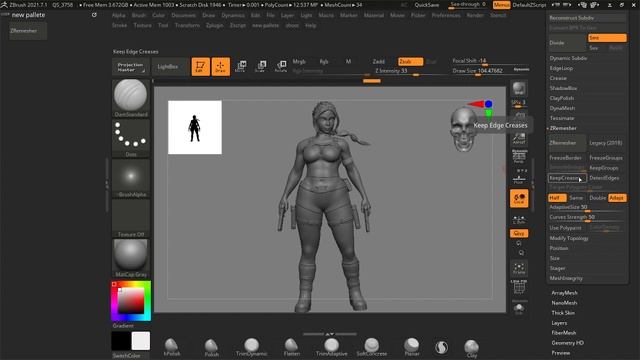Select the TrimDynamic brush
Viewport: 640px width, 360px height.
click(x=251, y=347)
